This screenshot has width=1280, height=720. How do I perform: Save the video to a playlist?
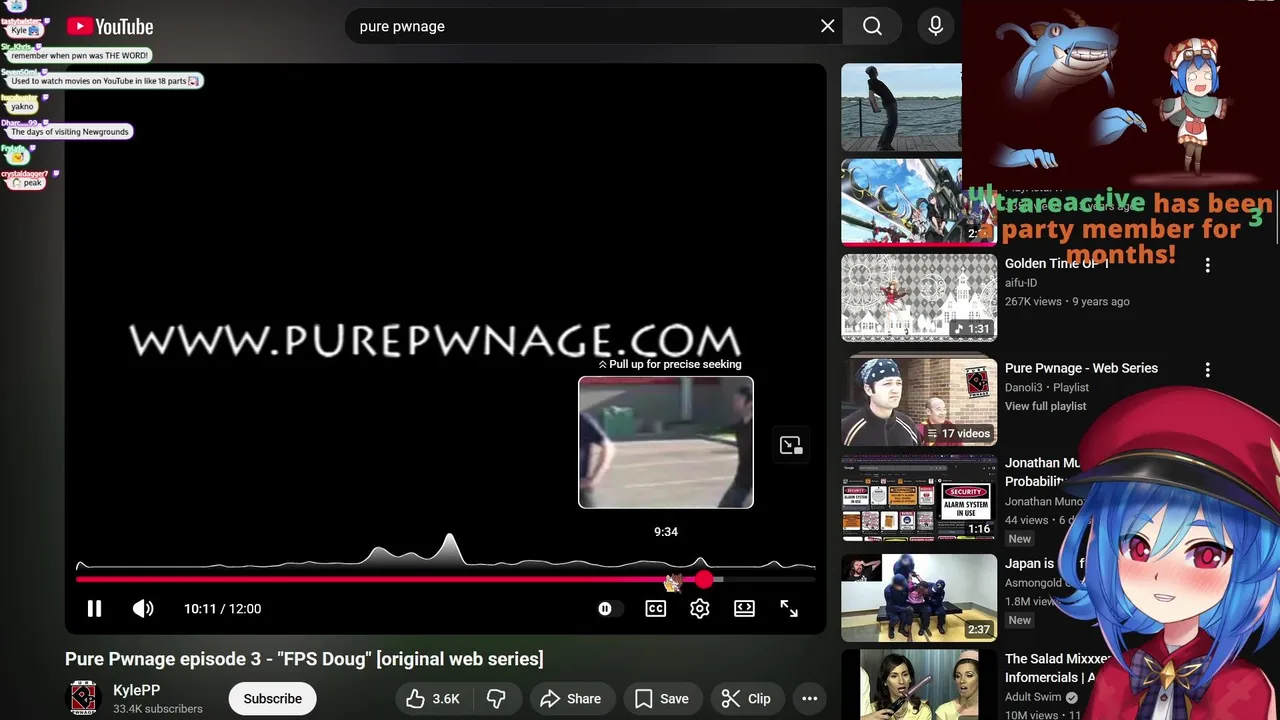coord(662,698)
